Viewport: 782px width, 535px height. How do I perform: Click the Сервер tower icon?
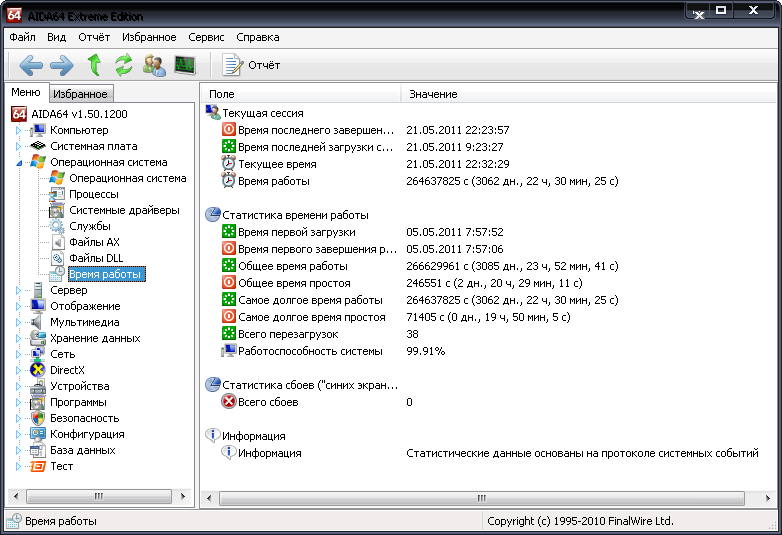pos(38,290)
